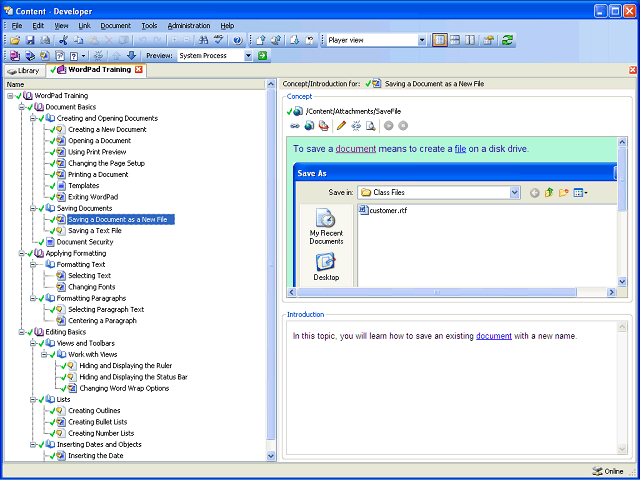Open Find with the binoculars icon
Image resolution: width=640 pixels, height=480 pixels.
point(203,40)
